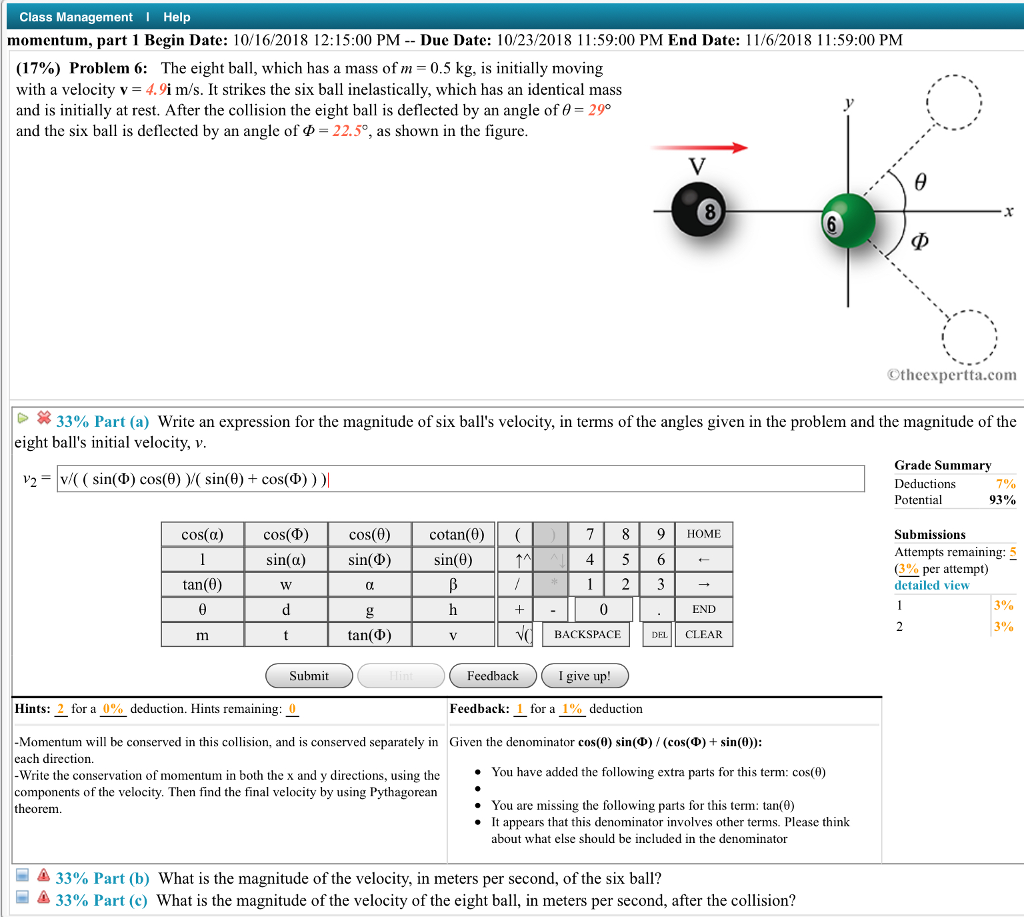This screenshot has height=917, width=1024.
Task: Click the red X icon beside Part (a)
Action: [x=44, y=420]
